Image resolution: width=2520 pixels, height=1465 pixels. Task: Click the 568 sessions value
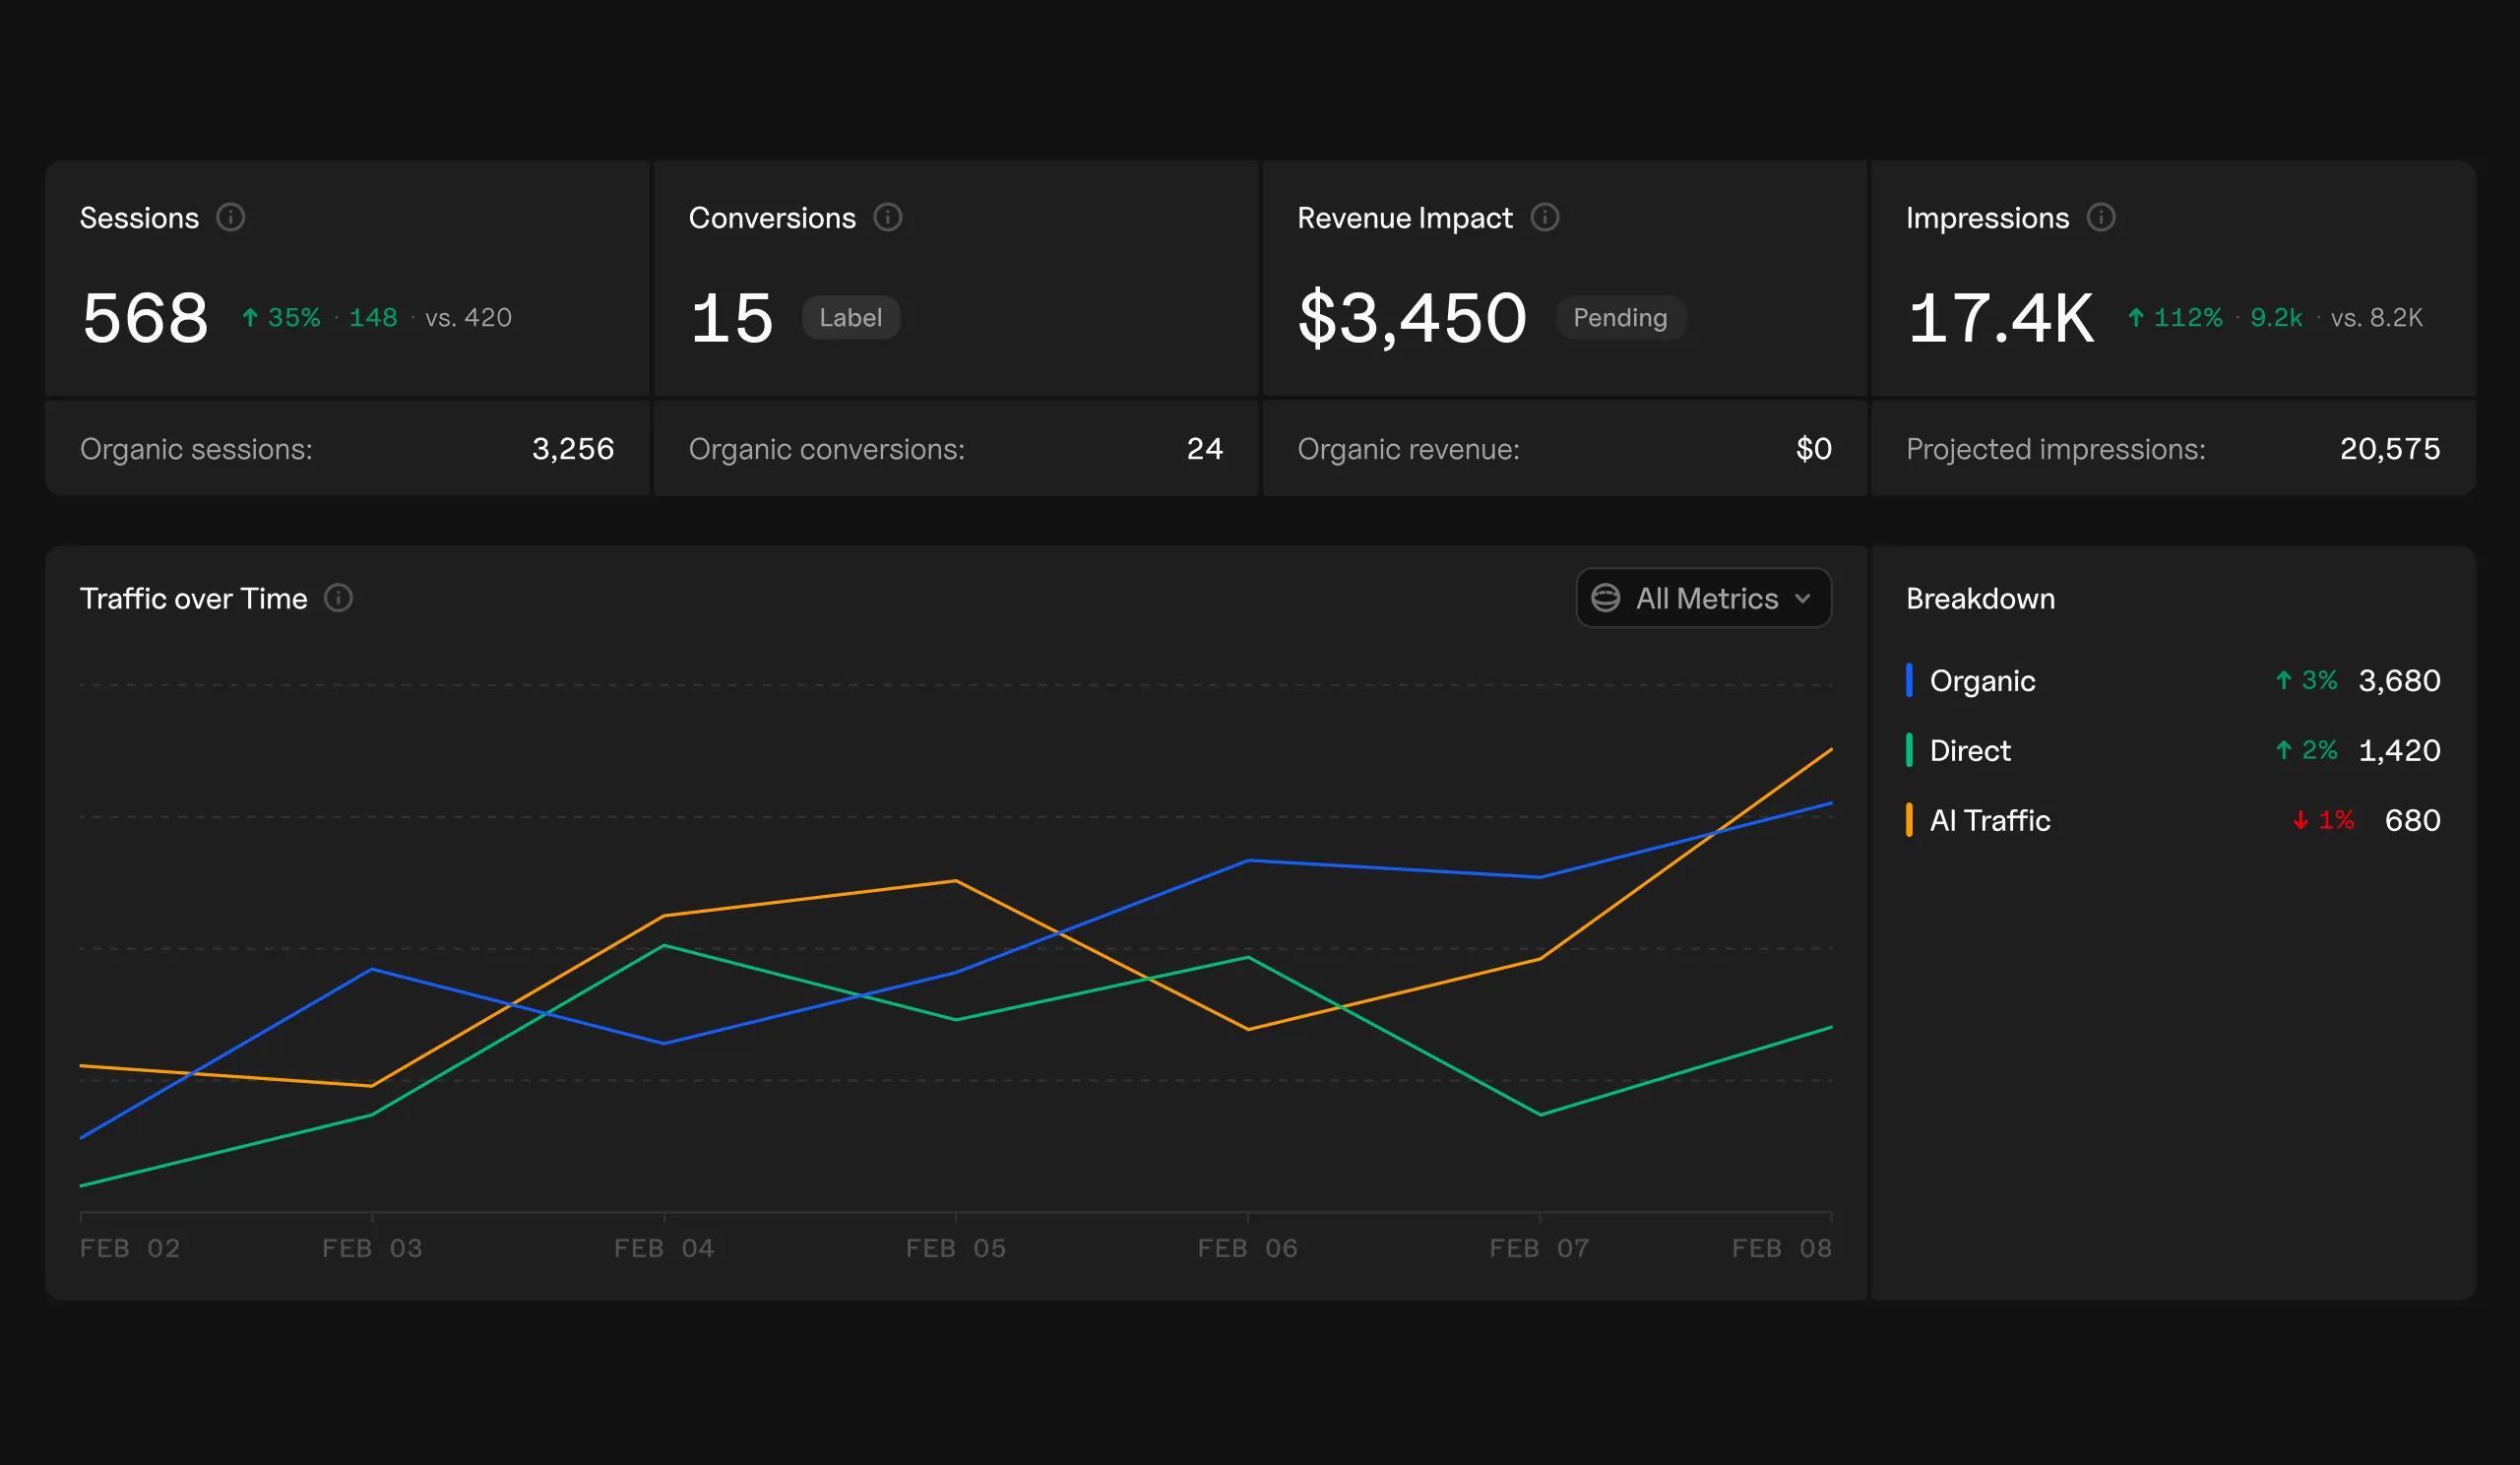coord(146,318)
